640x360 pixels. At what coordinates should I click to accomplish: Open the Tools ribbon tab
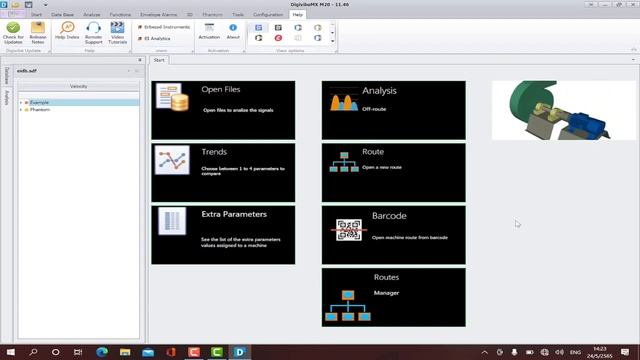coord(238,14)
